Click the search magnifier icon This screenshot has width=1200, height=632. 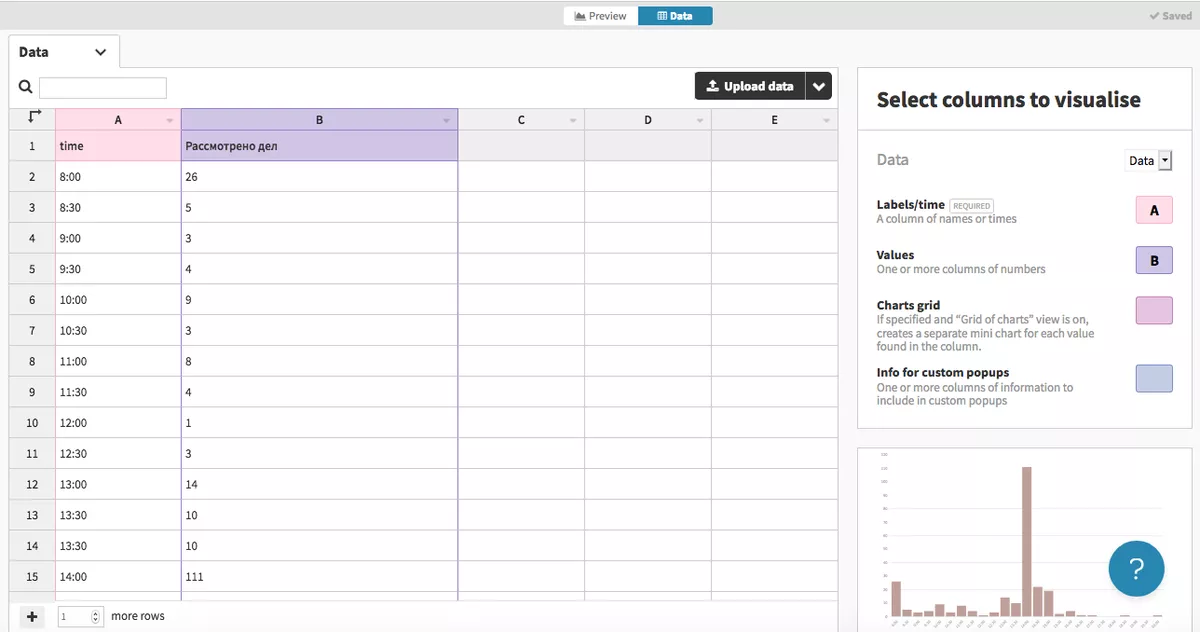[25, 87]
